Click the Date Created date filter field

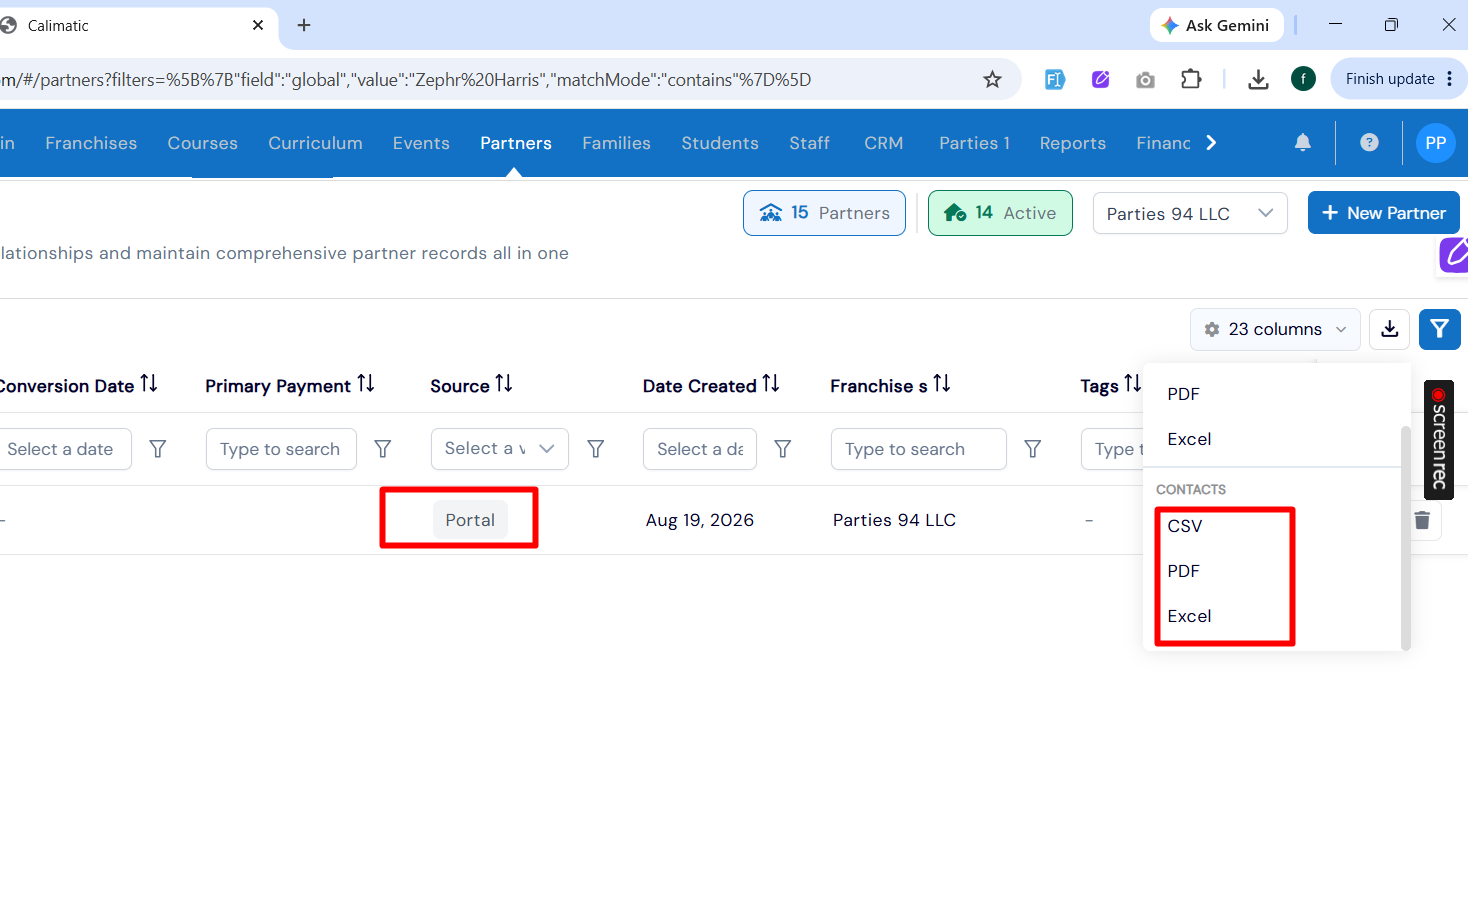coord(700,449)
